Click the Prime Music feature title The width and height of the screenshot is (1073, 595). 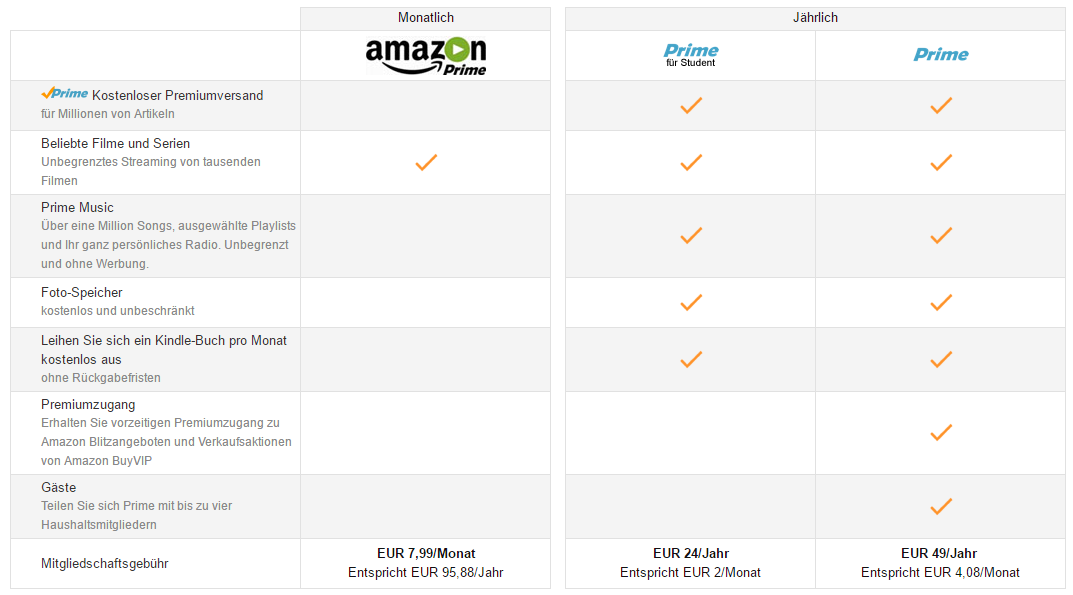click(x=77, y=207)
